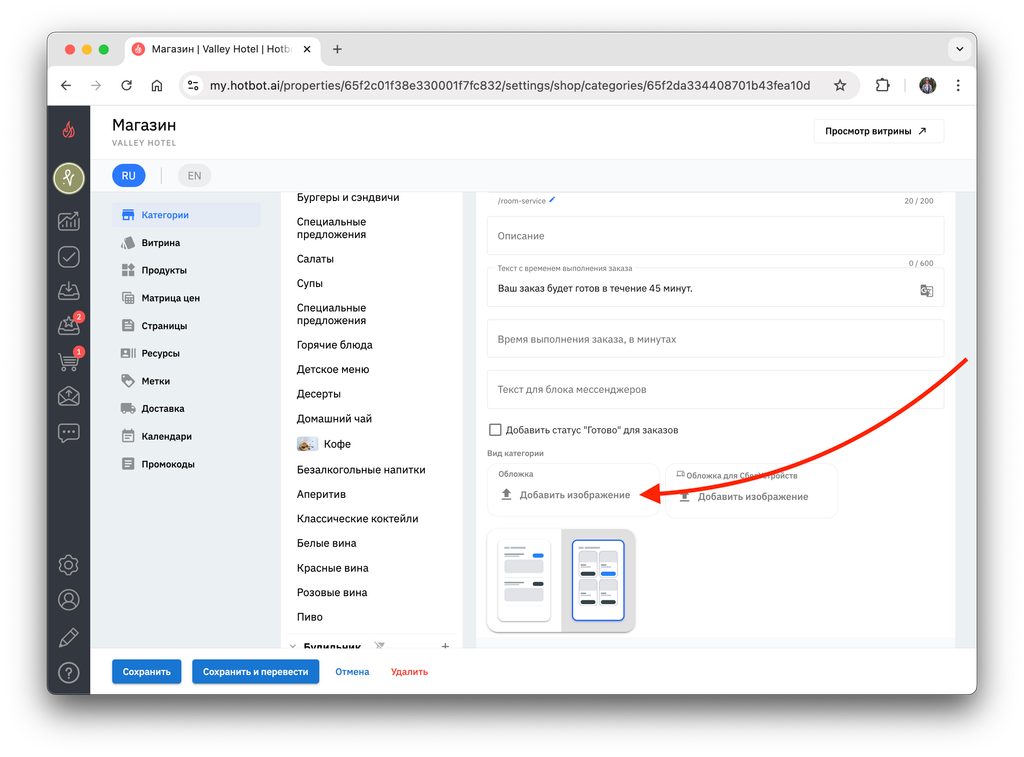
Task: Select the list layout category view
Action: (524, 580)
